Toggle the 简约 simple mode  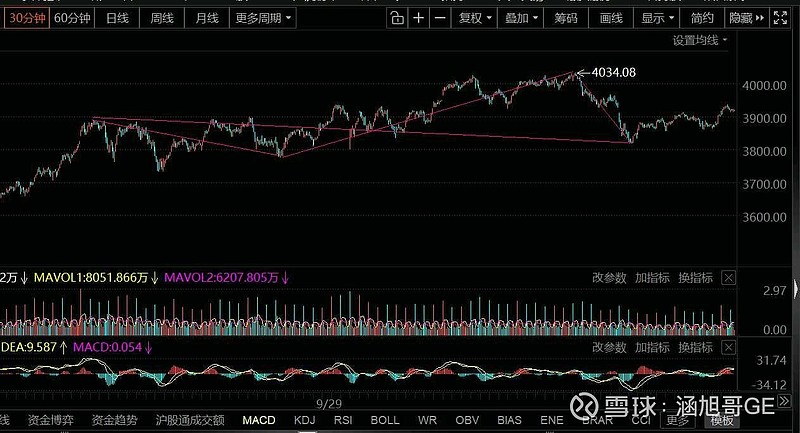pos(702,18)
